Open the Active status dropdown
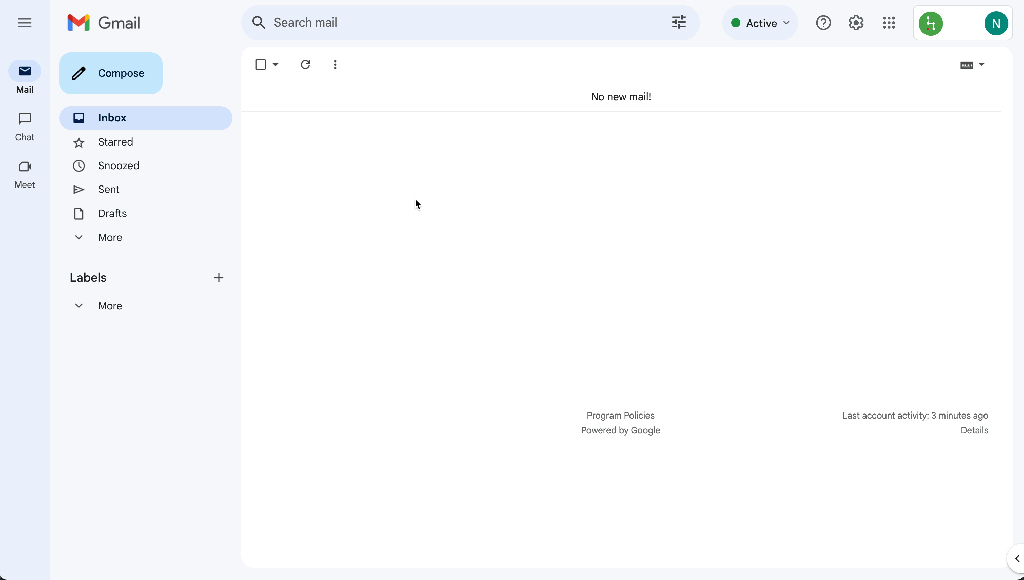This screenshot has width=1024, height=580. pyautogui.click(x=760, y=23)
